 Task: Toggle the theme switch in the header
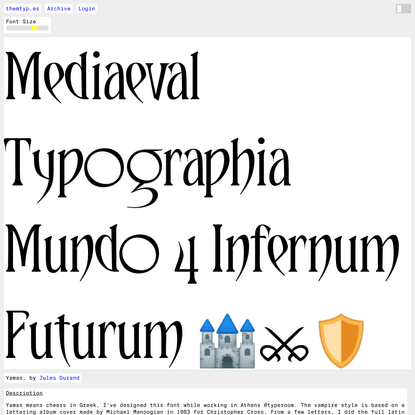pos(403,9)
